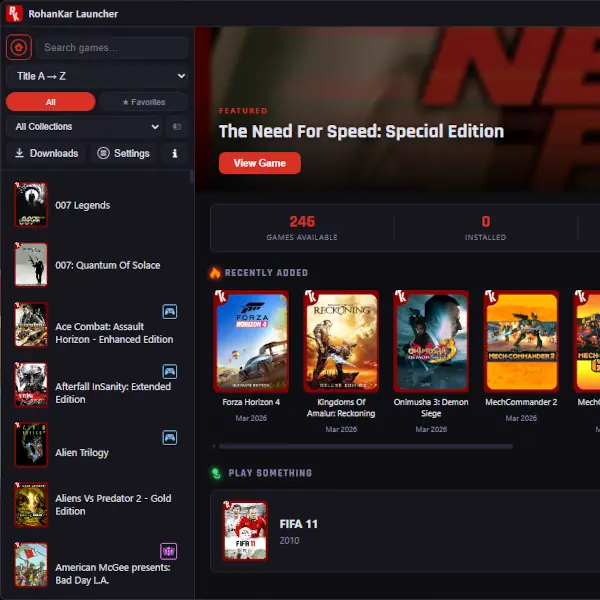Select the 007 Legends list title
This screenshot has height=600, width=600.
click(x=83, y=205)
